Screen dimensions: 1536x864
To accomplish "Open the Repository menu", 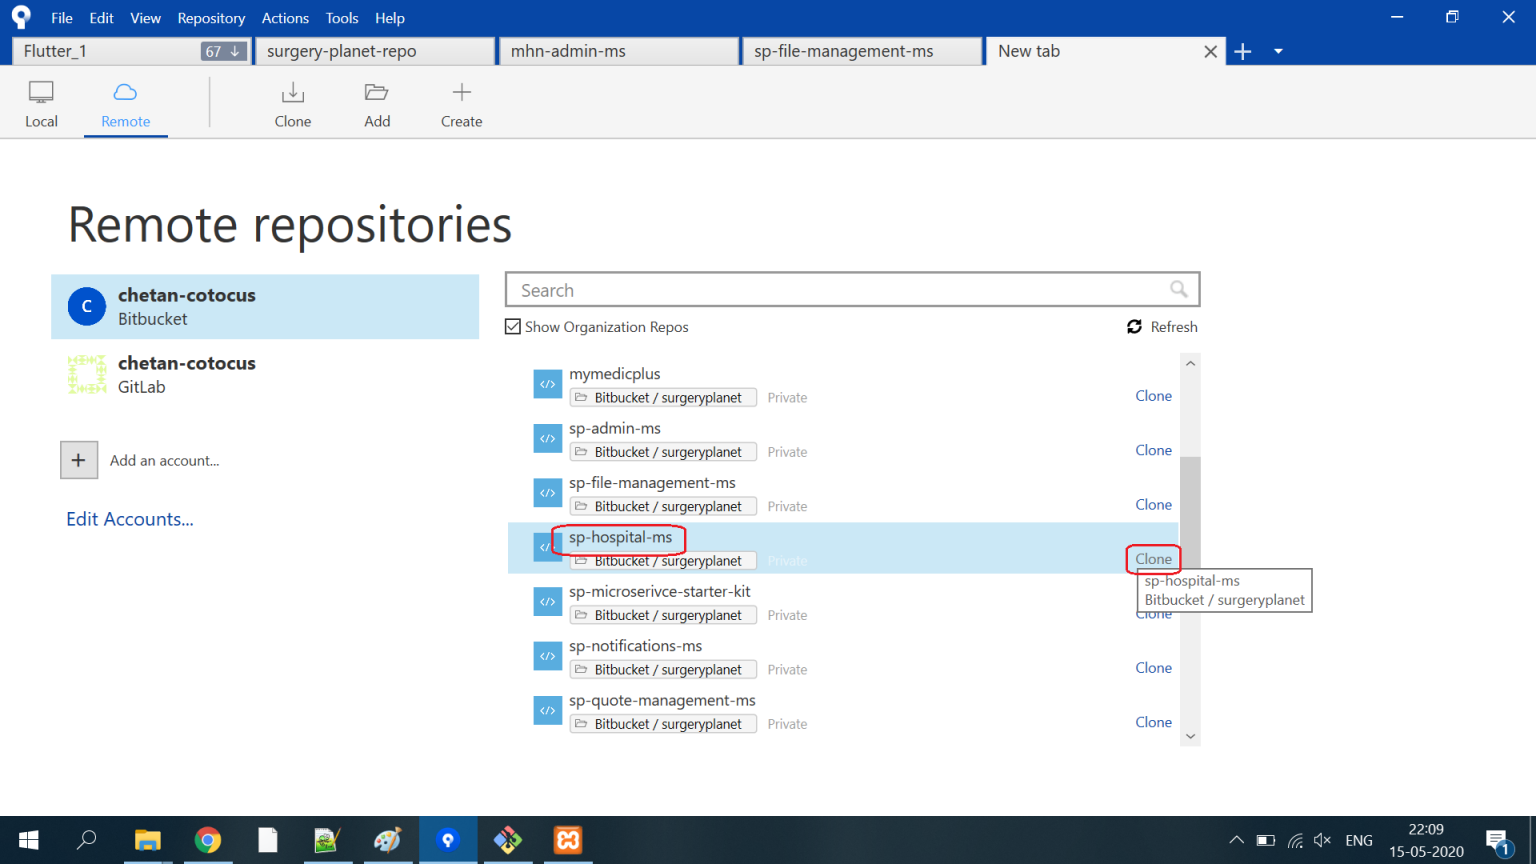I will (211, 18).
